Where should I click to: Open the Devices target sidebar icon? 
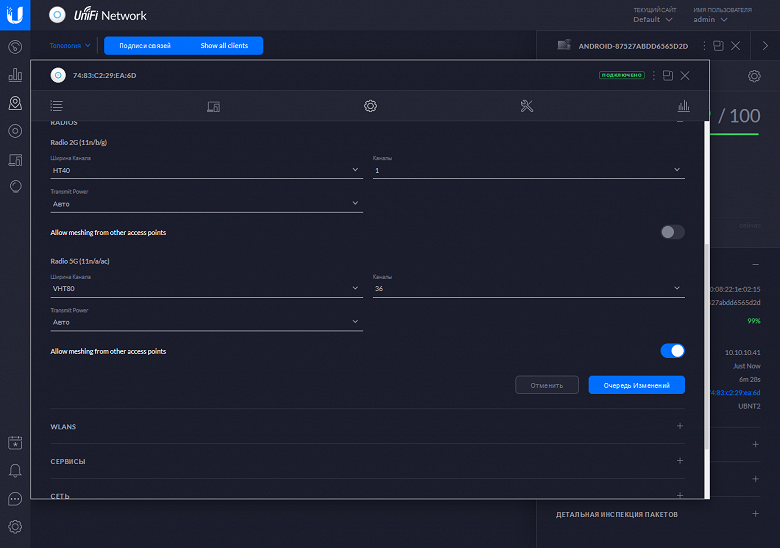coord(15,131)
